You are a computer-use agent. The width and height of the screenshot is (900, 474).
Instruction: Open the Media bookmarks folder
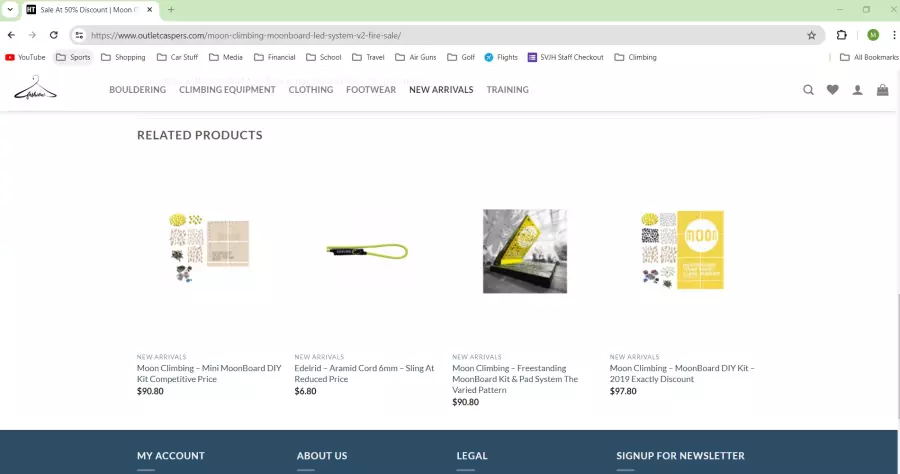pyautogui.click(x=226, y=57)
